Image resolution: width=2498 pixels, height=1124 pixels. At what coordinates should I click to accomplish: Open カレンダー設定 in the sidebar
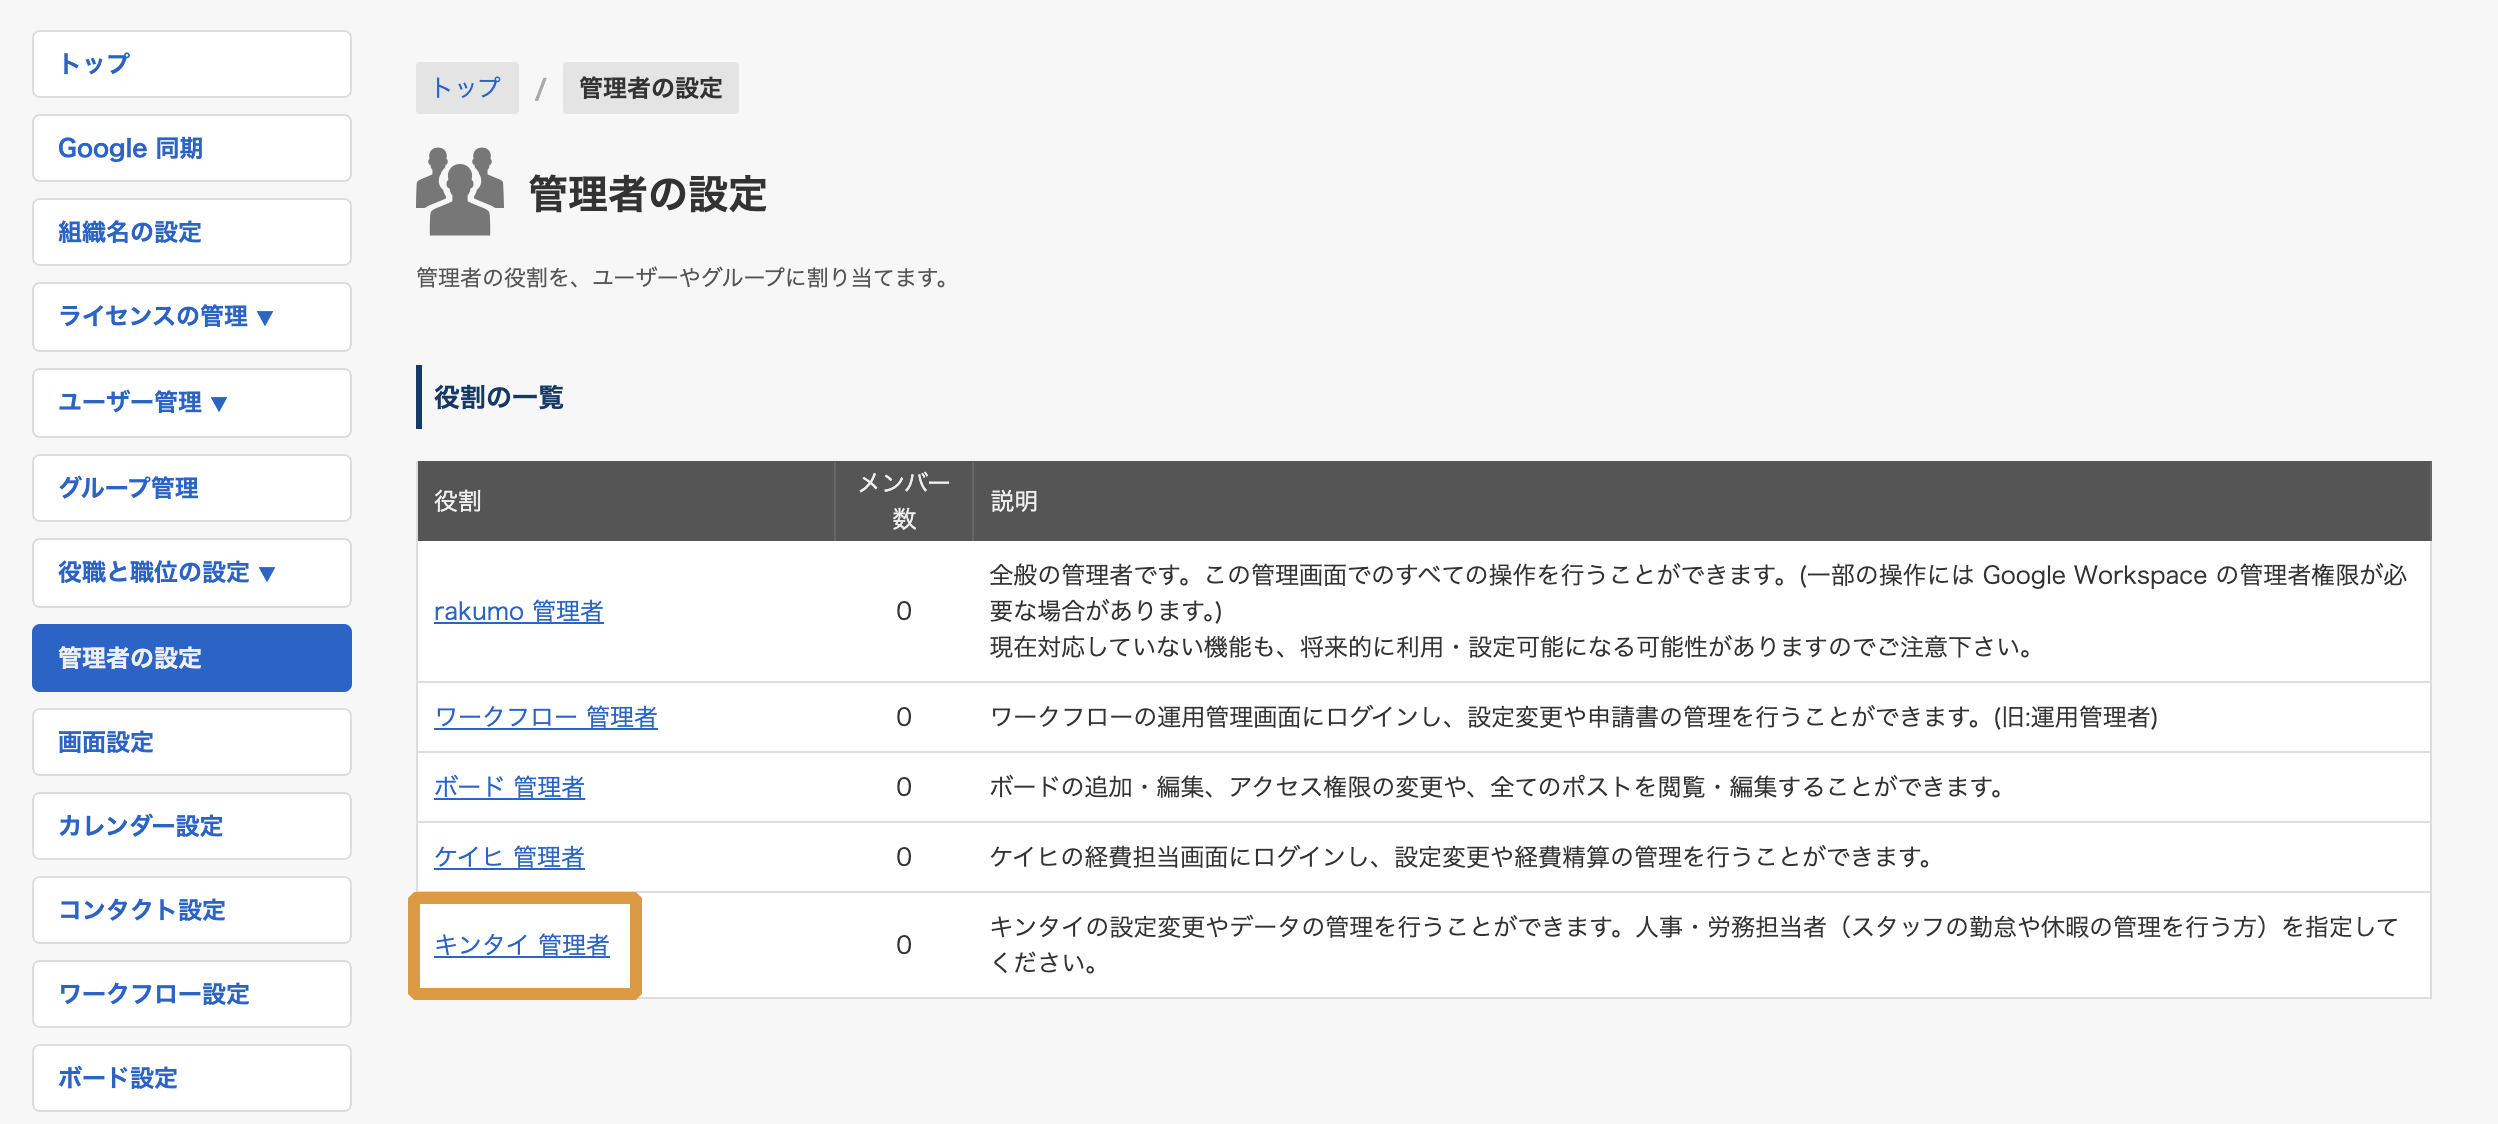[192, 826]
